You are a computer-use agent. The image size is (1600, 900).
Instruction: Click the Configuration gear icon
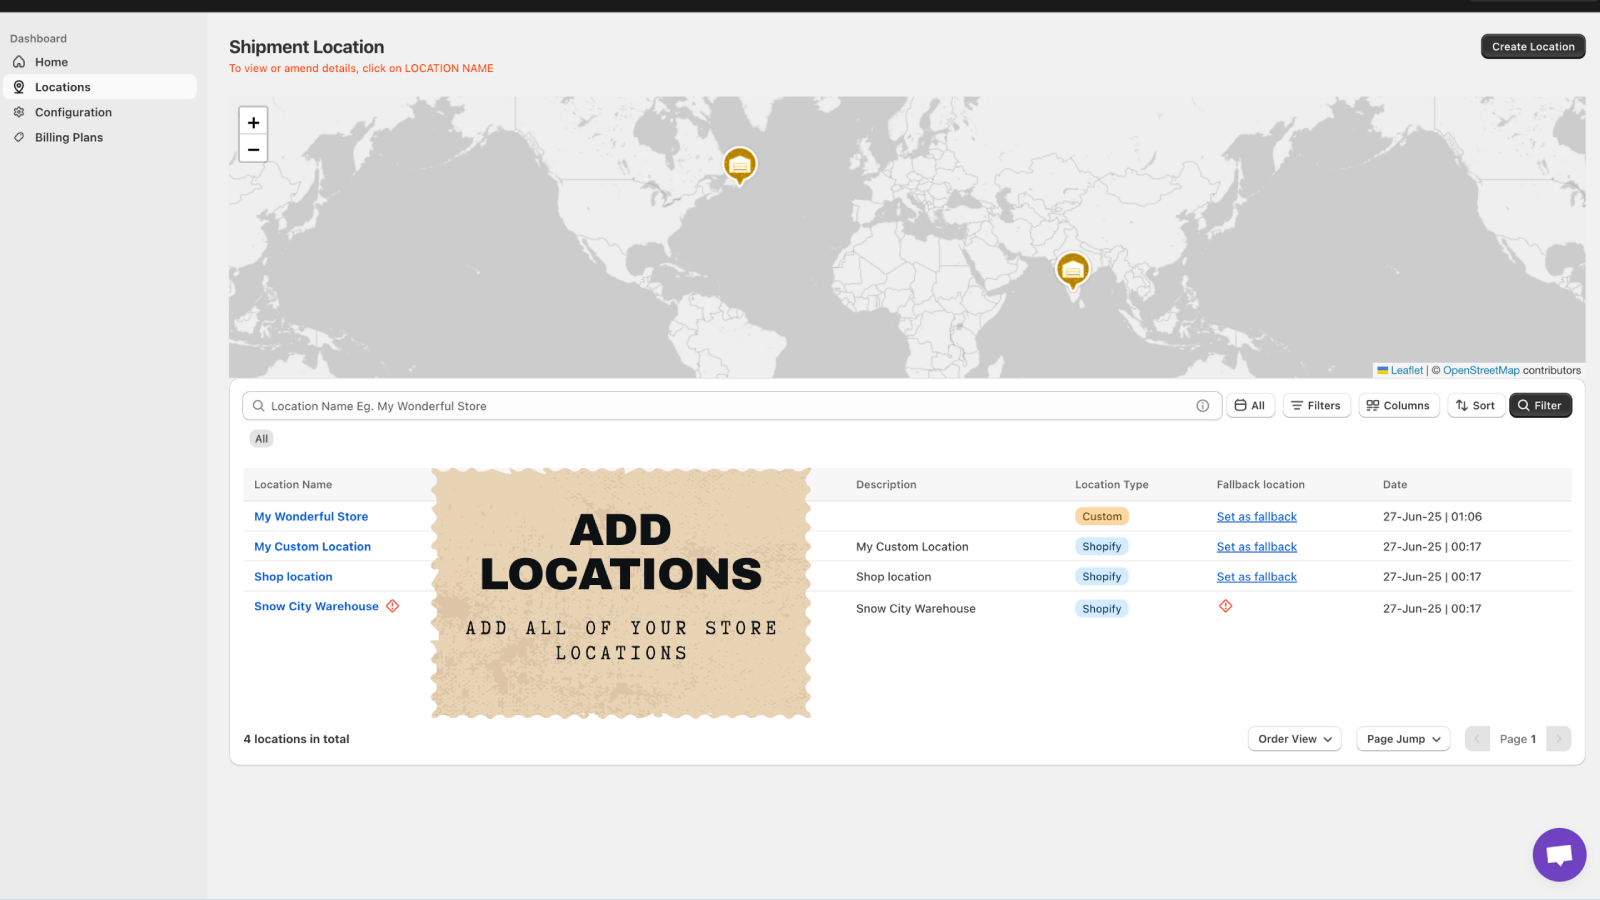pyautogui.click(x=19, y=112)
